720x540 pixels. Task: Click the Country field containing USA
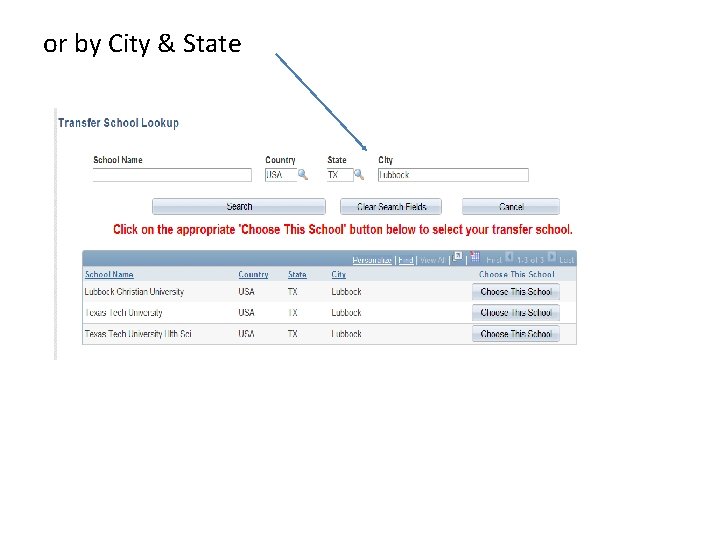click(281, 175)
